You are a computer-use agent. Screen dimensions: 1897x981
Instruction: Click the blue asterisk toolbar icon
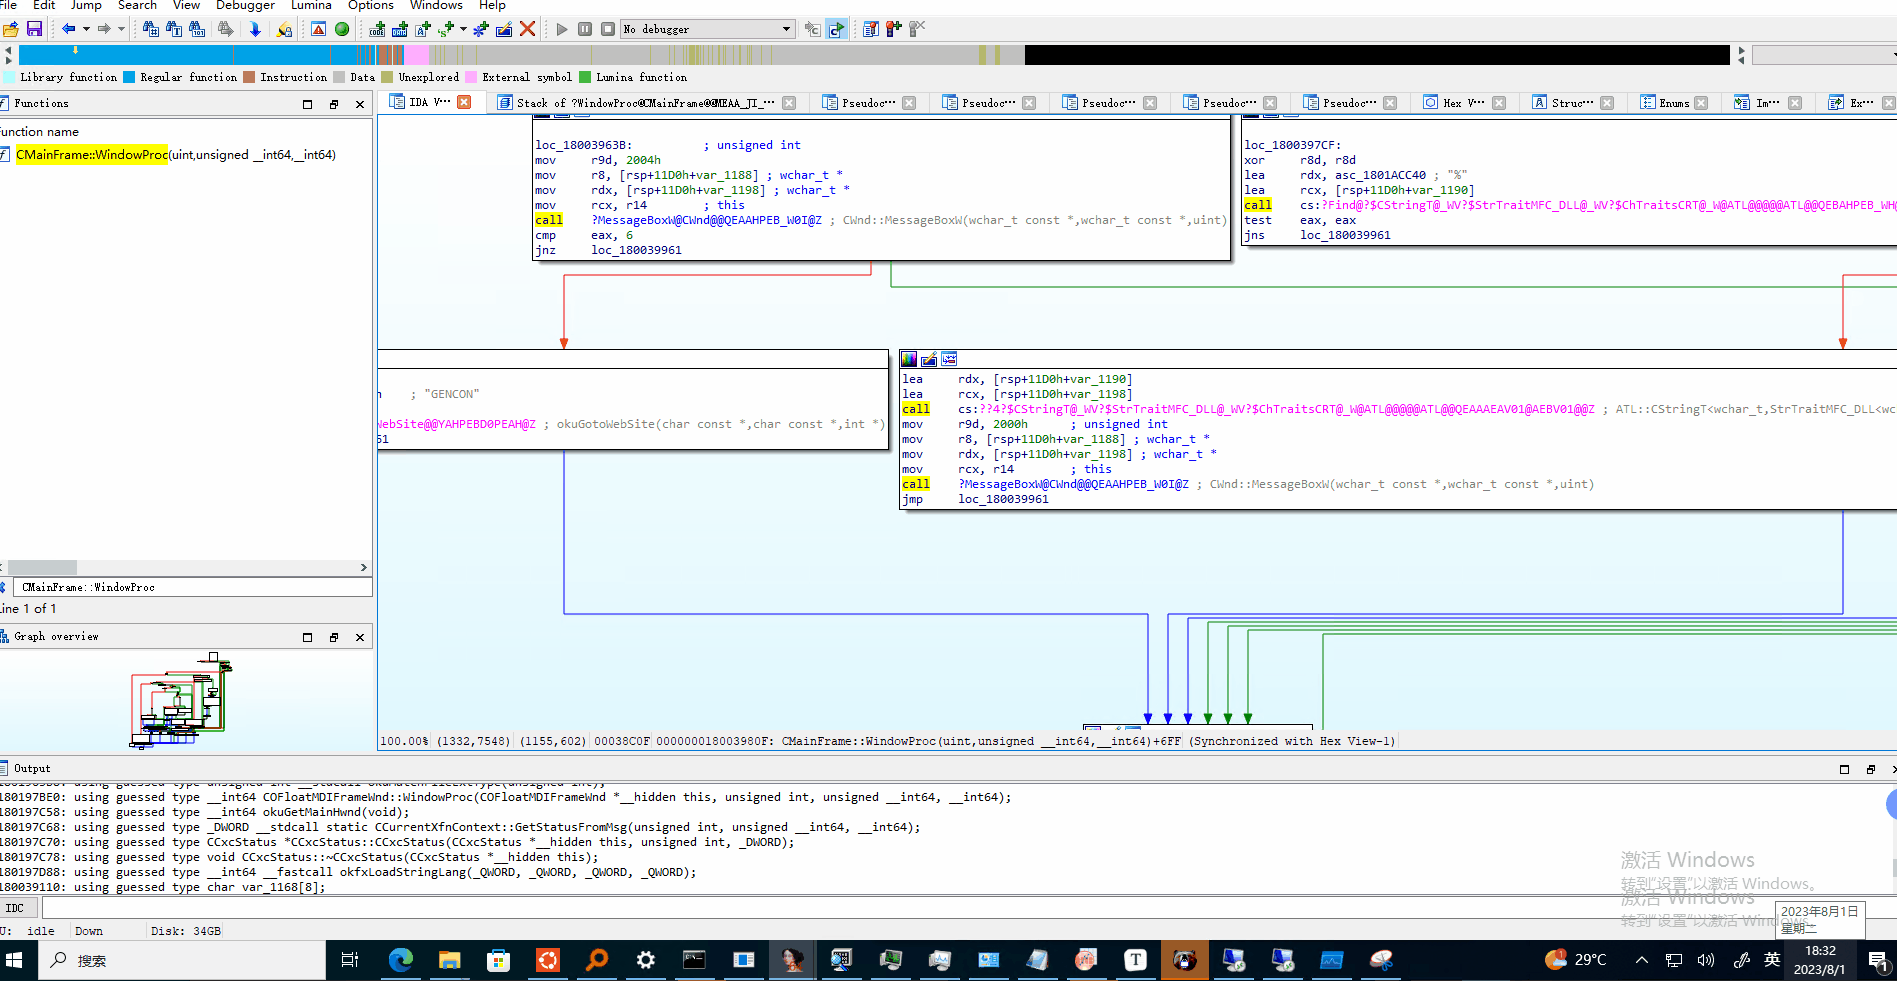[x=481, y=29]
